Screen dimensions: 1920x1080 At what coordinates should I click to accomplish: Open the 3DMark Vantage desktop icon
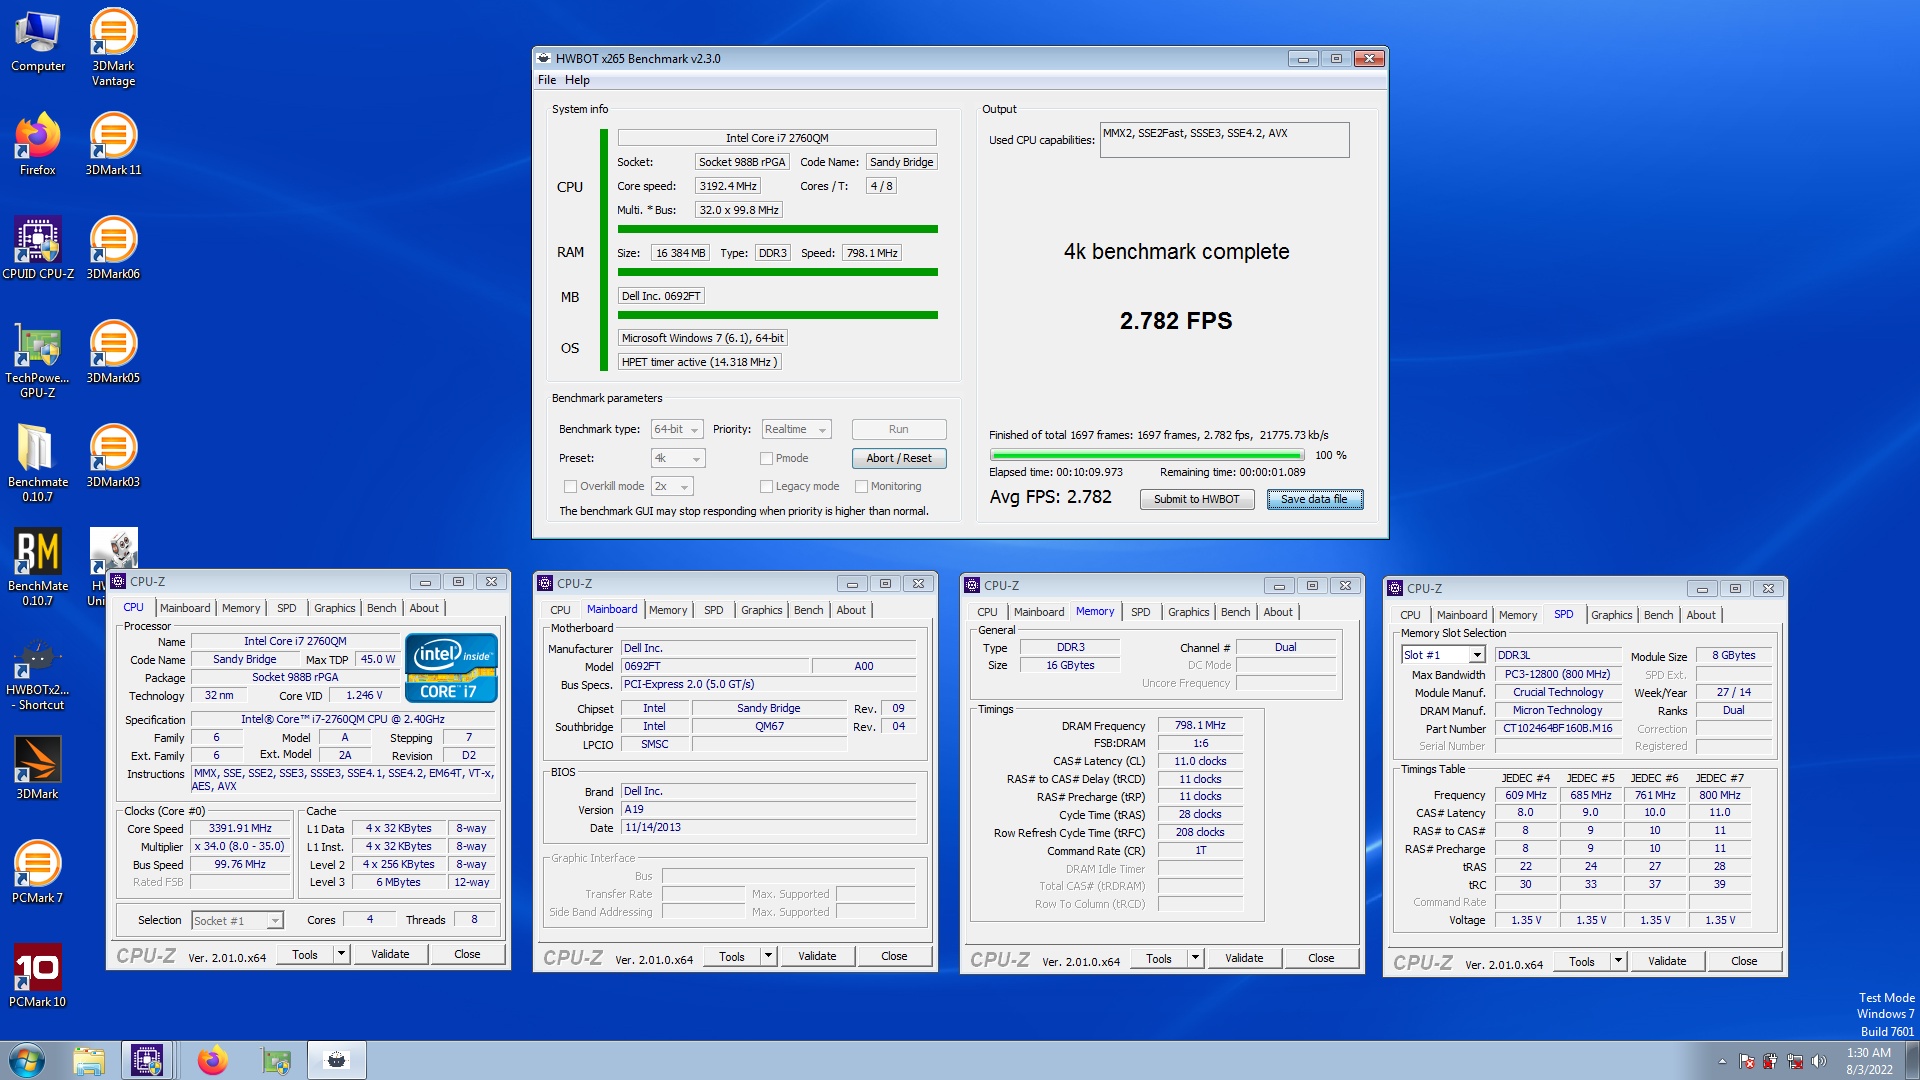pyautogui.click(x=113, y=47)
